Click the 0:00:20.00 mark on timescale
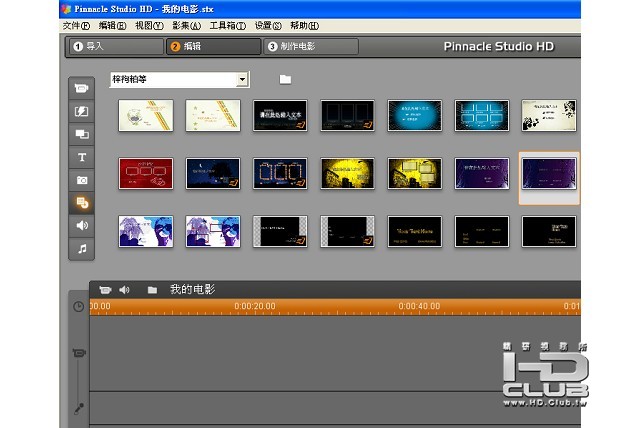 point(255,306)
